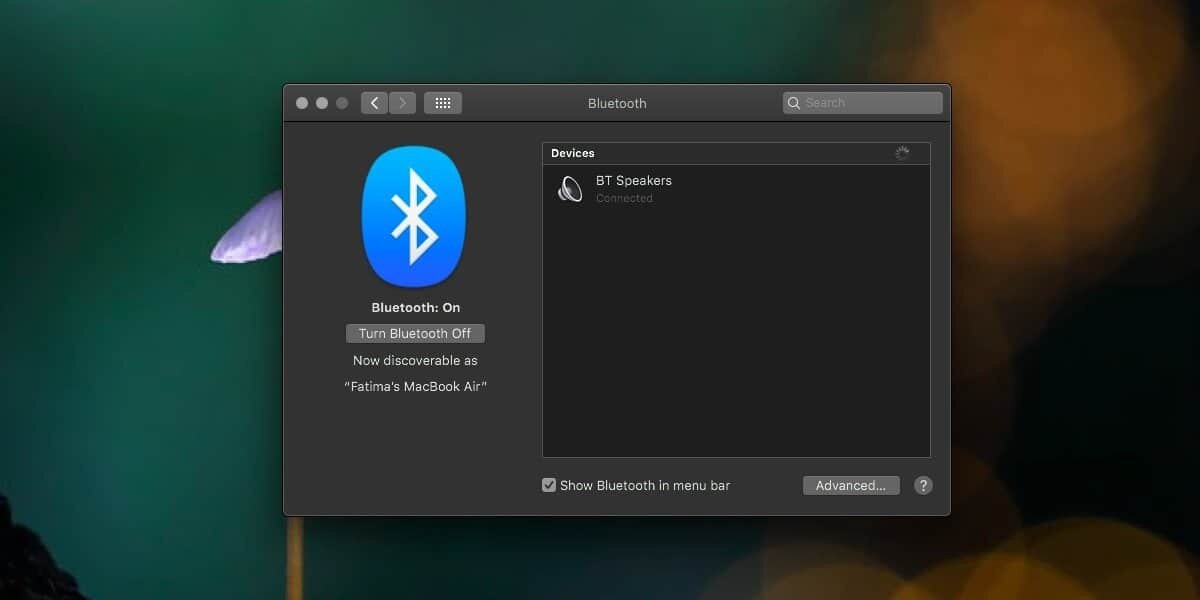Click the large blue Bluetooth logo

(x=413, y=217)
